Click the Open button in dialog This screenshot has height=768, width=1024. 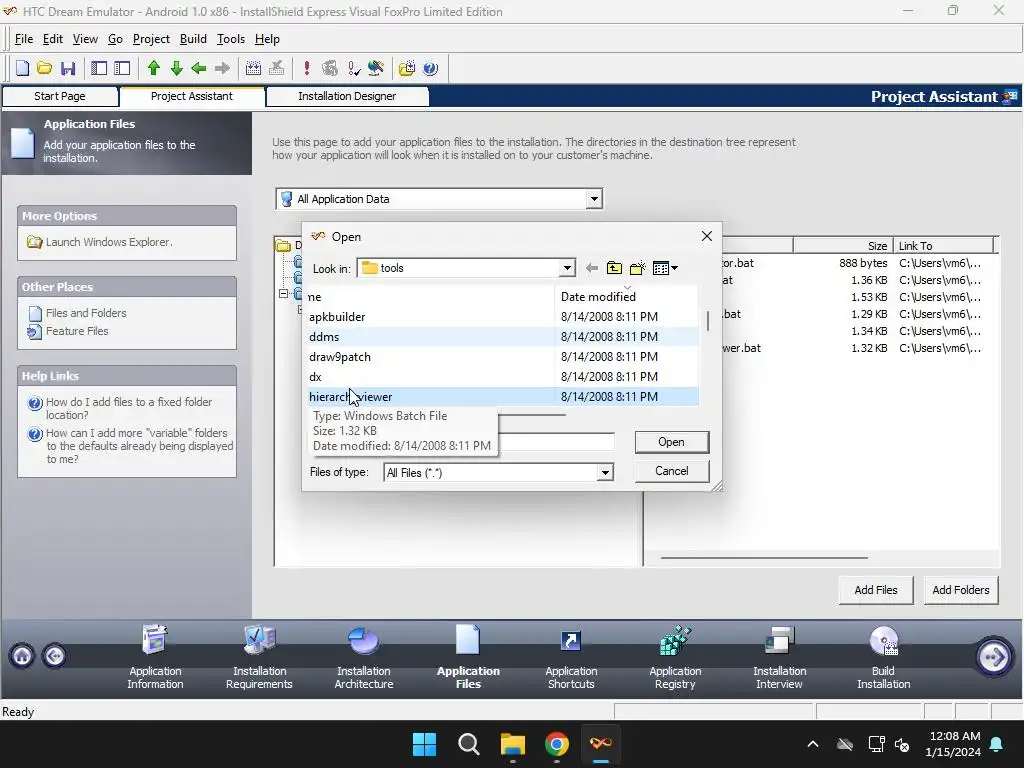point(671,442)
